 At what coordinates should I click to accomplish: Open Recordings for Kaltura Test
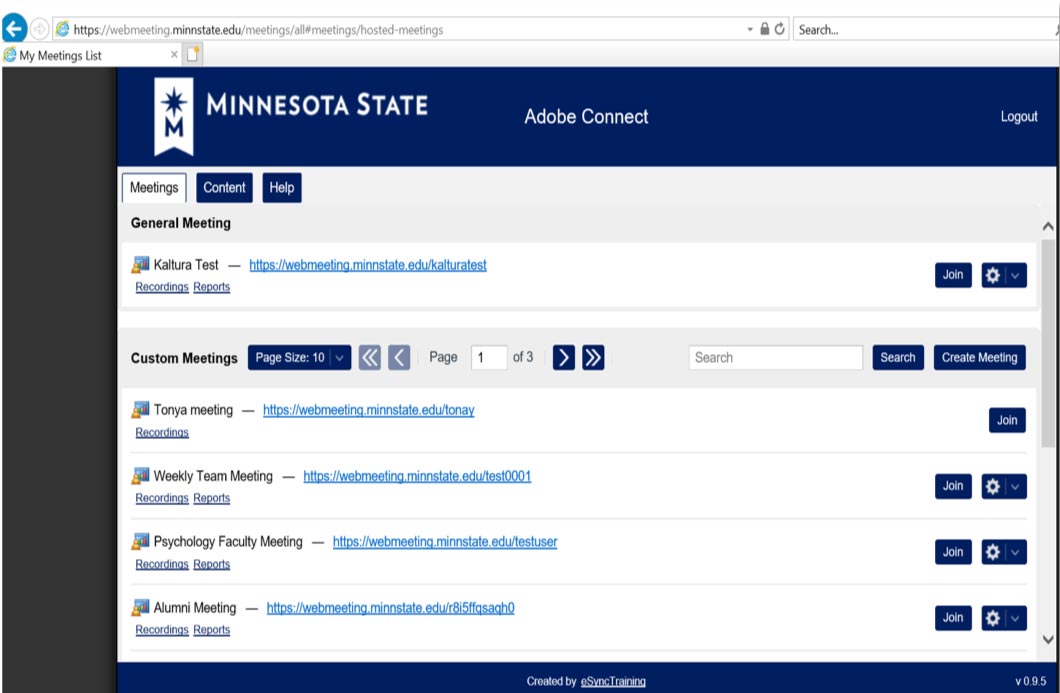[162, 287]
